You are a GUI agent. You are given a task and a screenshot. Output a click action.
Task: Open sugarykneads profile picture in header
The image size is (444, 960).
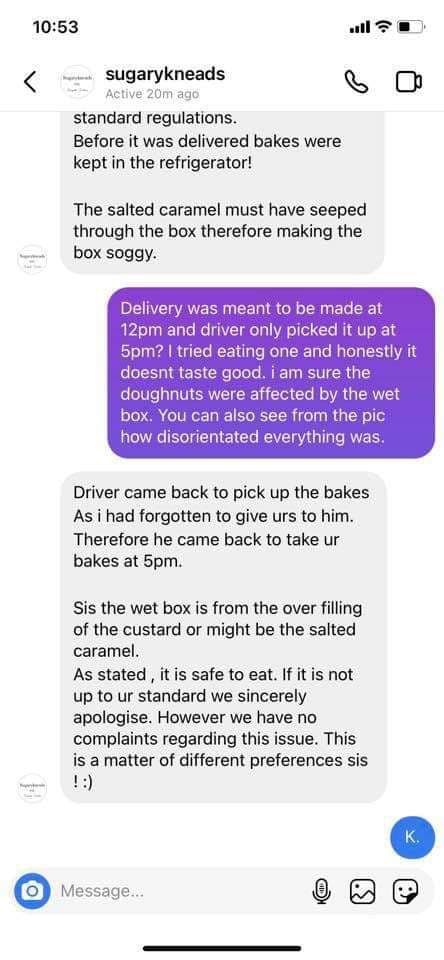[x=77, y=82]
